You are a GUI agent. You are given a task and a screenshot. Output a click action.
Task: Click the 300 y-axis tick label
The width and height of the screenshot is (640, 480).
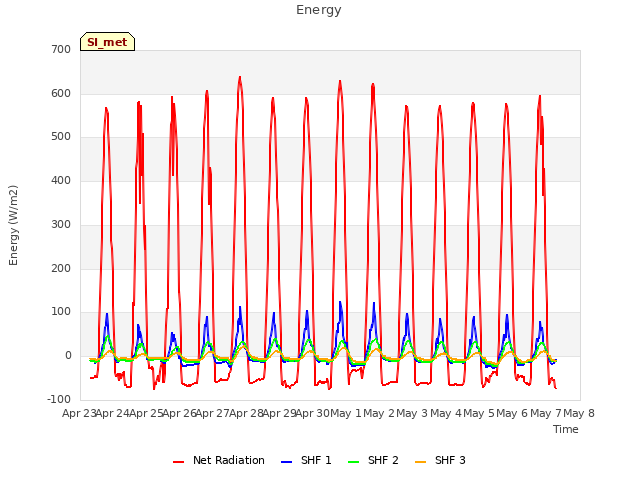(x=61, y=224)
